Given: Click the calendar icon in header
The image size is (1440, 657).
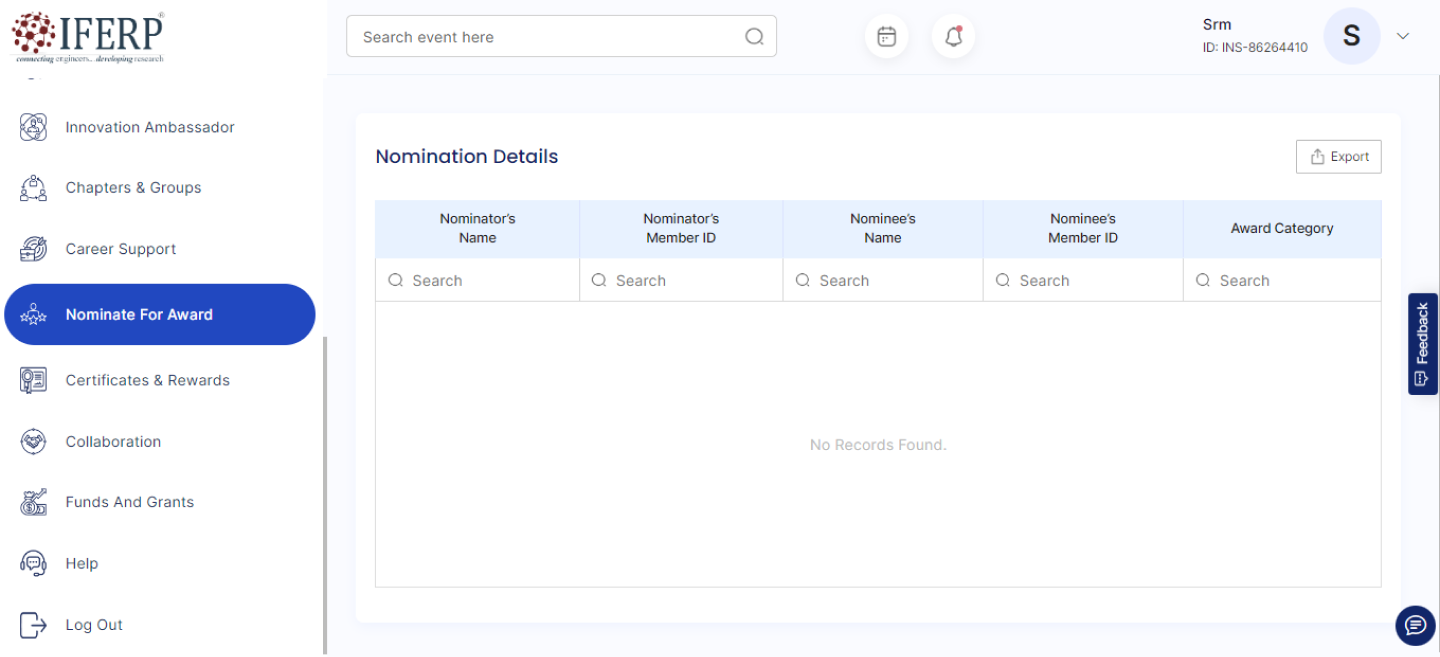Looking at the screenshot, I should click(x=886, y=37).
